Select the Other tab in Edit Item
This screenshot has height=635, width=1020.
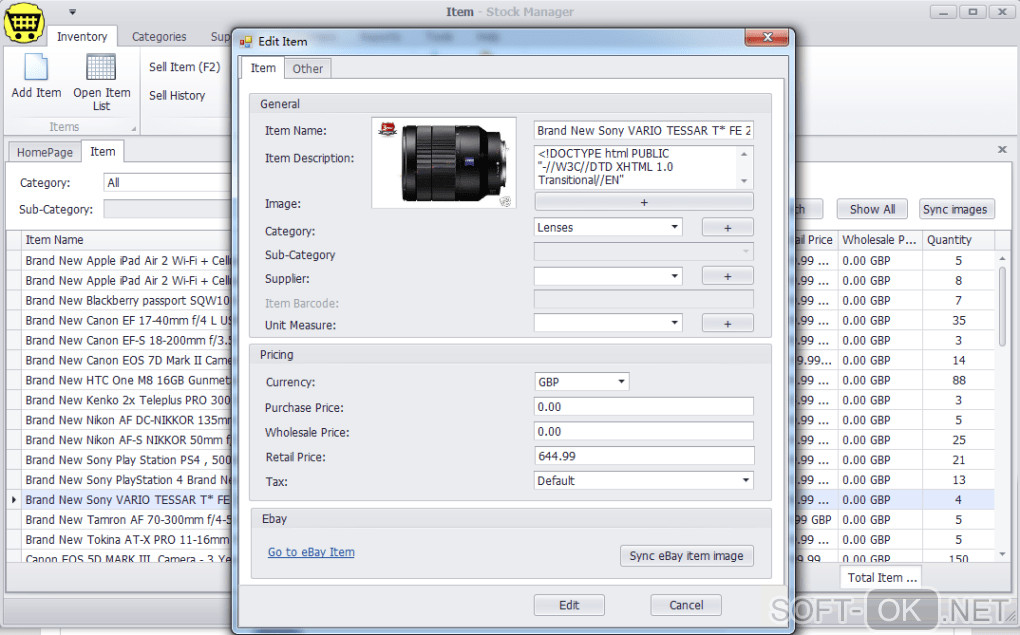point(308,68)
